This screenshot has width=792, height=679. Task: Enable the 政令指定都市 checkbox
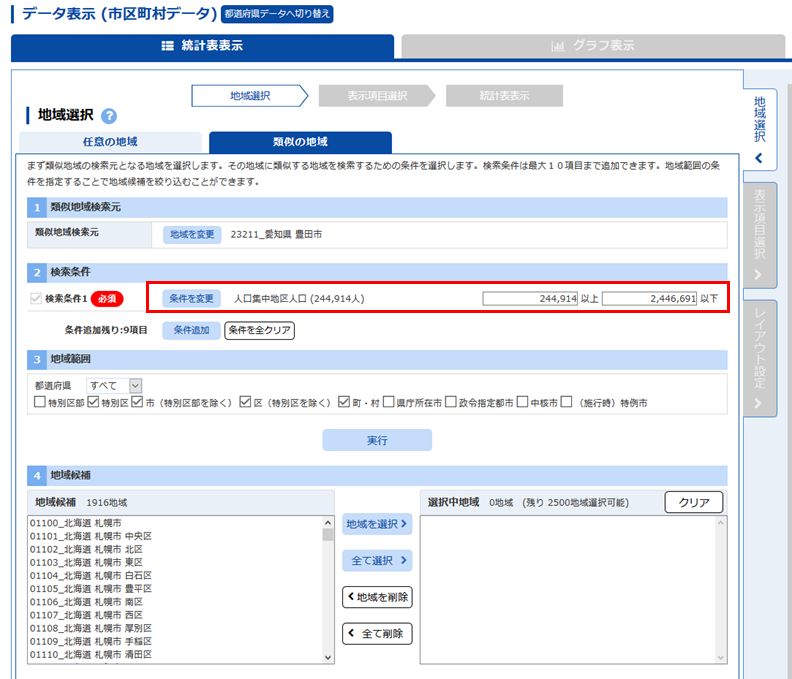click(451, 403)
